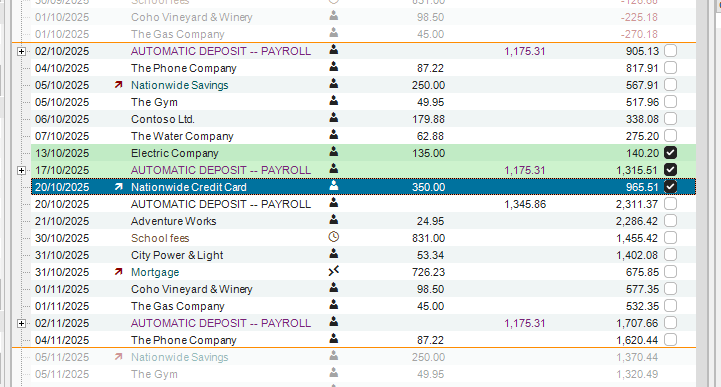Screen dimensions: 721x387
Task: Select the Adventure Works payee name
Action: tap(173, 221)
